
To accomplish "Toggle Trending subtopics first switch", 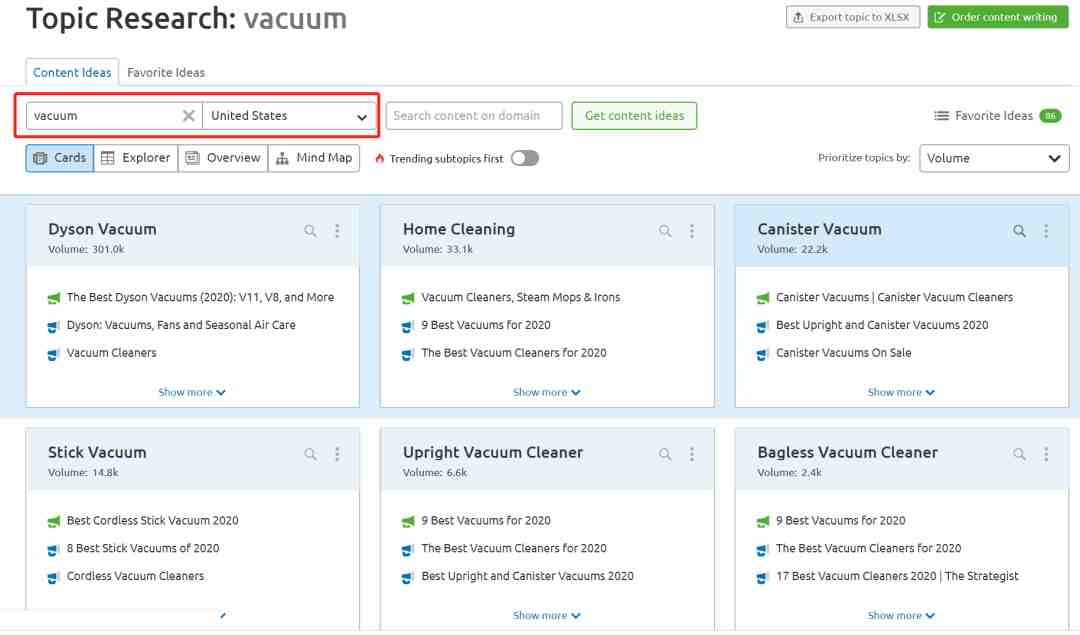I will click(x=524, y=158).
